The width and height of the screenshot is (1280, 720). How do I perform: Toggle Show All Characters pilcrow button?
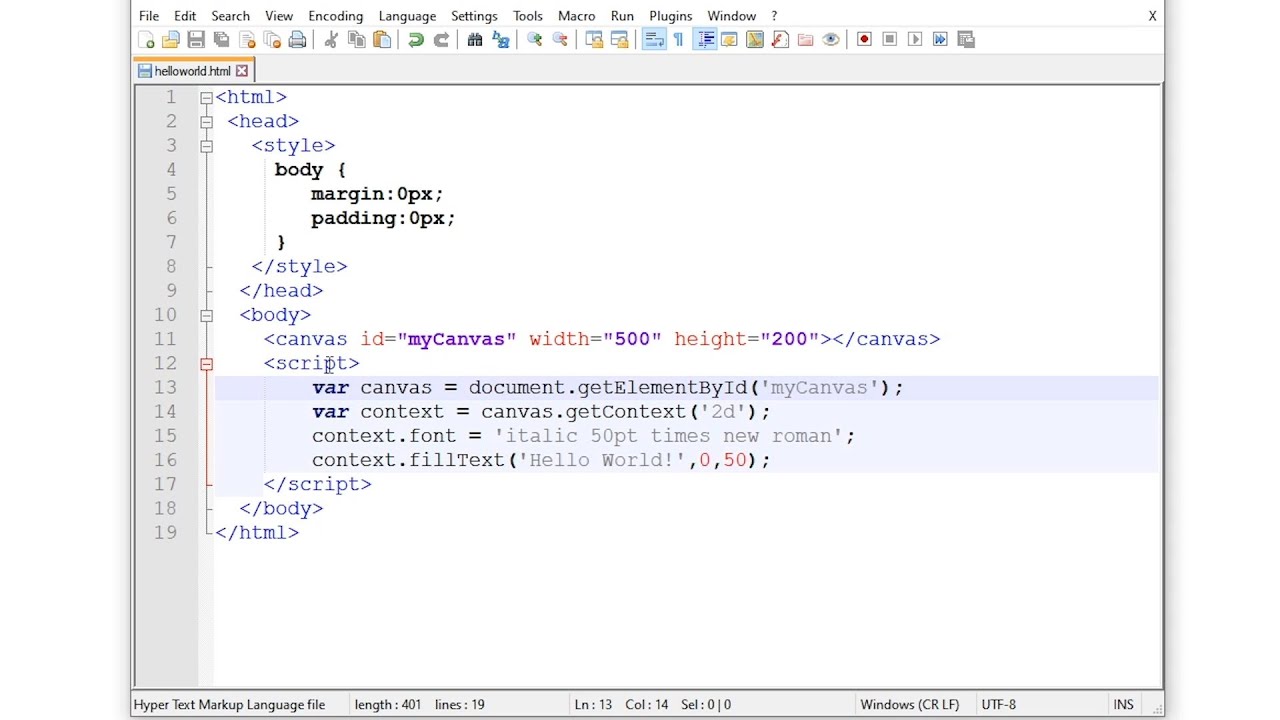pyautogui.click(x=679, y=39)
